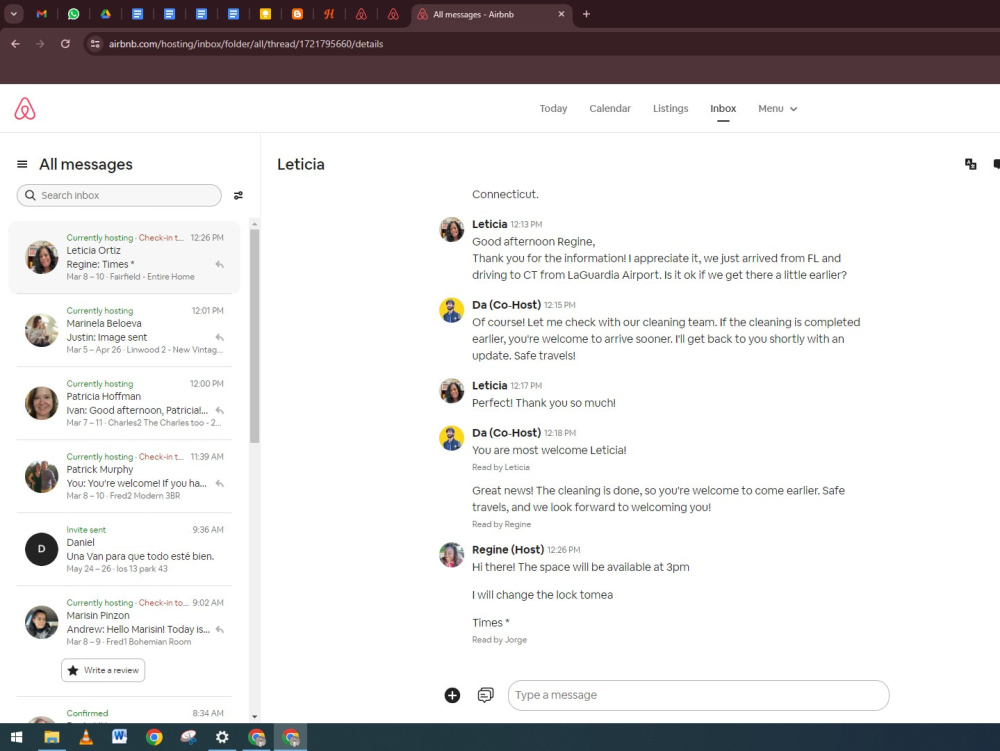
Task: Open the Gmail pinned browser tab
Action: point(41,14)
